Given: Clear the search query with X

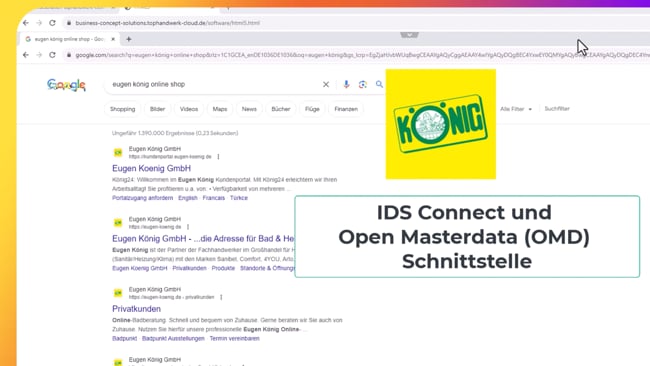Looking at the screenshot, I should [x=326, y=84].
